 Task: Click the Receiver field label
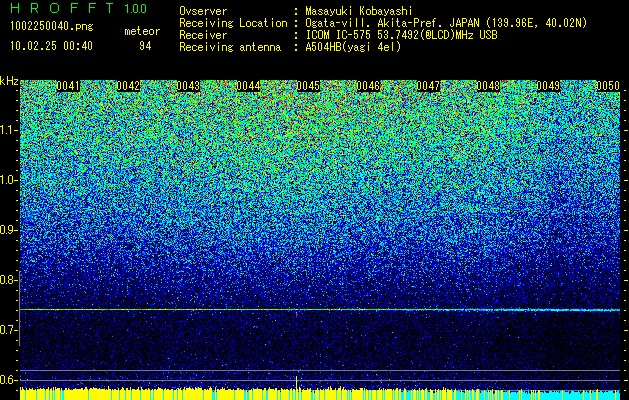click(203, 35)
